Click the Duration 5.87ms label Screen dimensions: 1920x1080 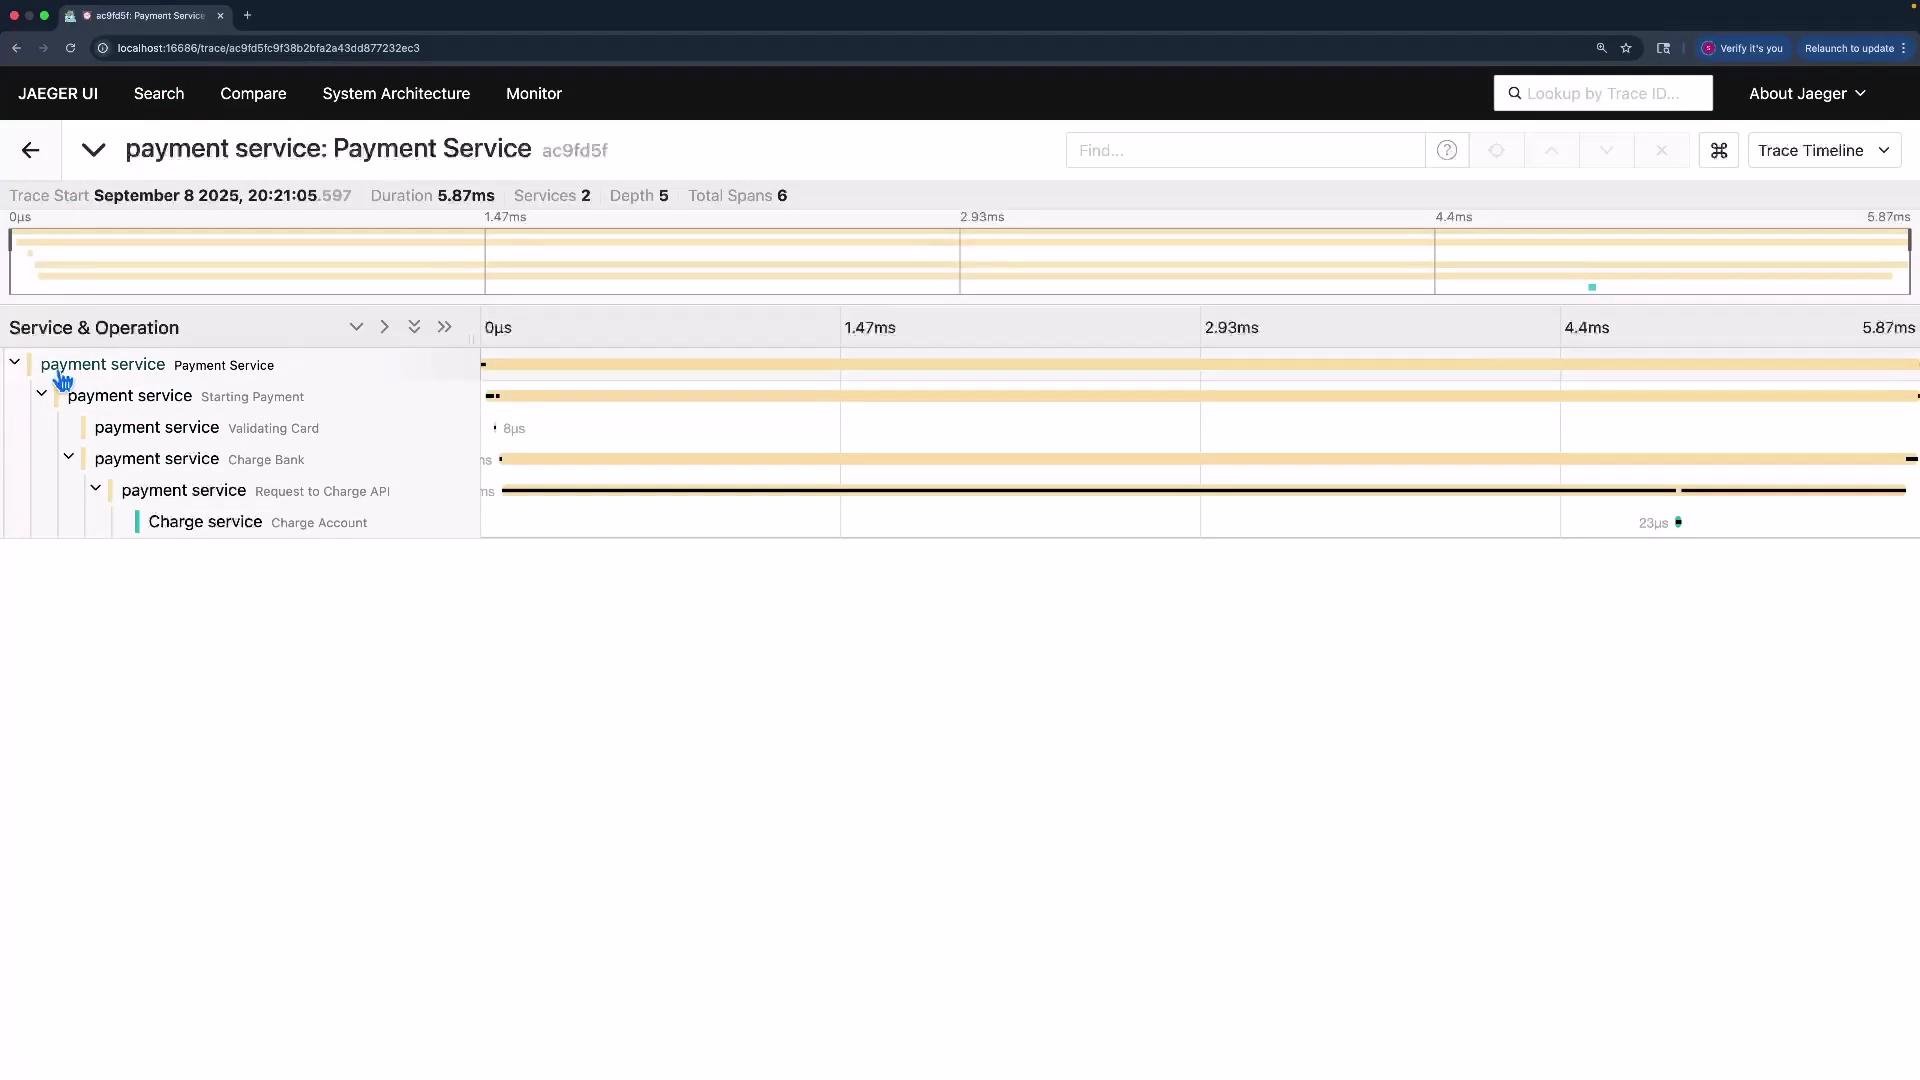coord(432,195)
